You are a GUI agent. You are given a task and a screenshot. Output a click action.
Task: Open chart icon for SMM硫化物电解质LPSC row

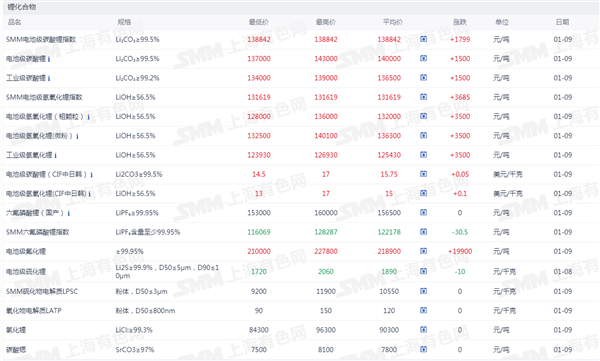point(423,291)
